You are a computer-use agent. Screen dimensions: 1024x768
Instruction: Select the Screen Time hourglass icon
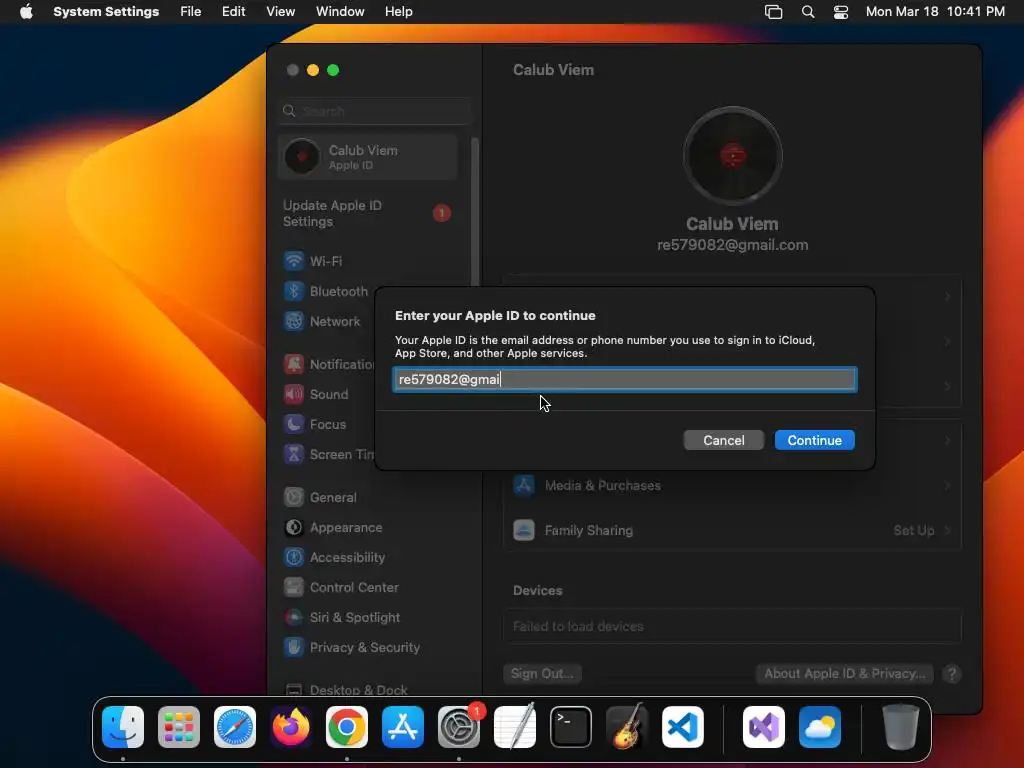[x=294, y=455]
